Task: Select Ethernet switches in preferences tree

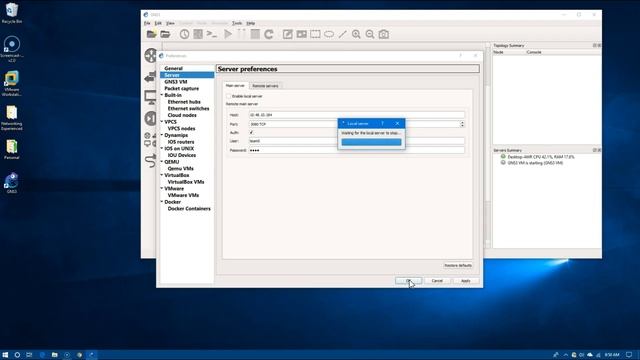Action: [189, 109]
